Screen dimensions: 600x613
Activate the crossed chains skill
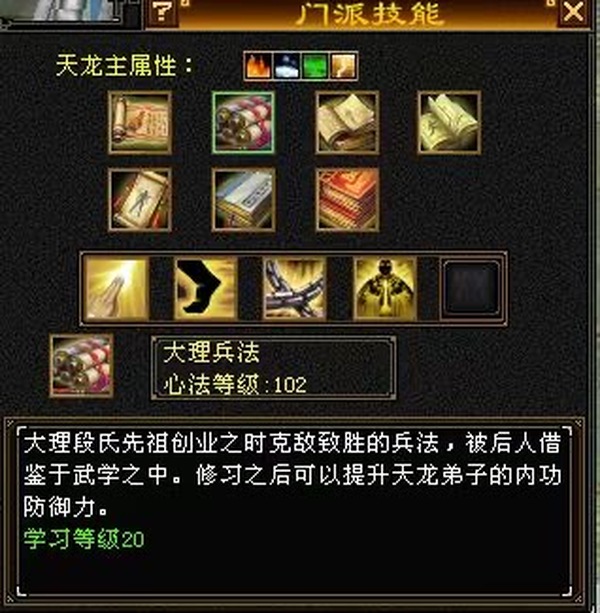(x=295, y=289)
